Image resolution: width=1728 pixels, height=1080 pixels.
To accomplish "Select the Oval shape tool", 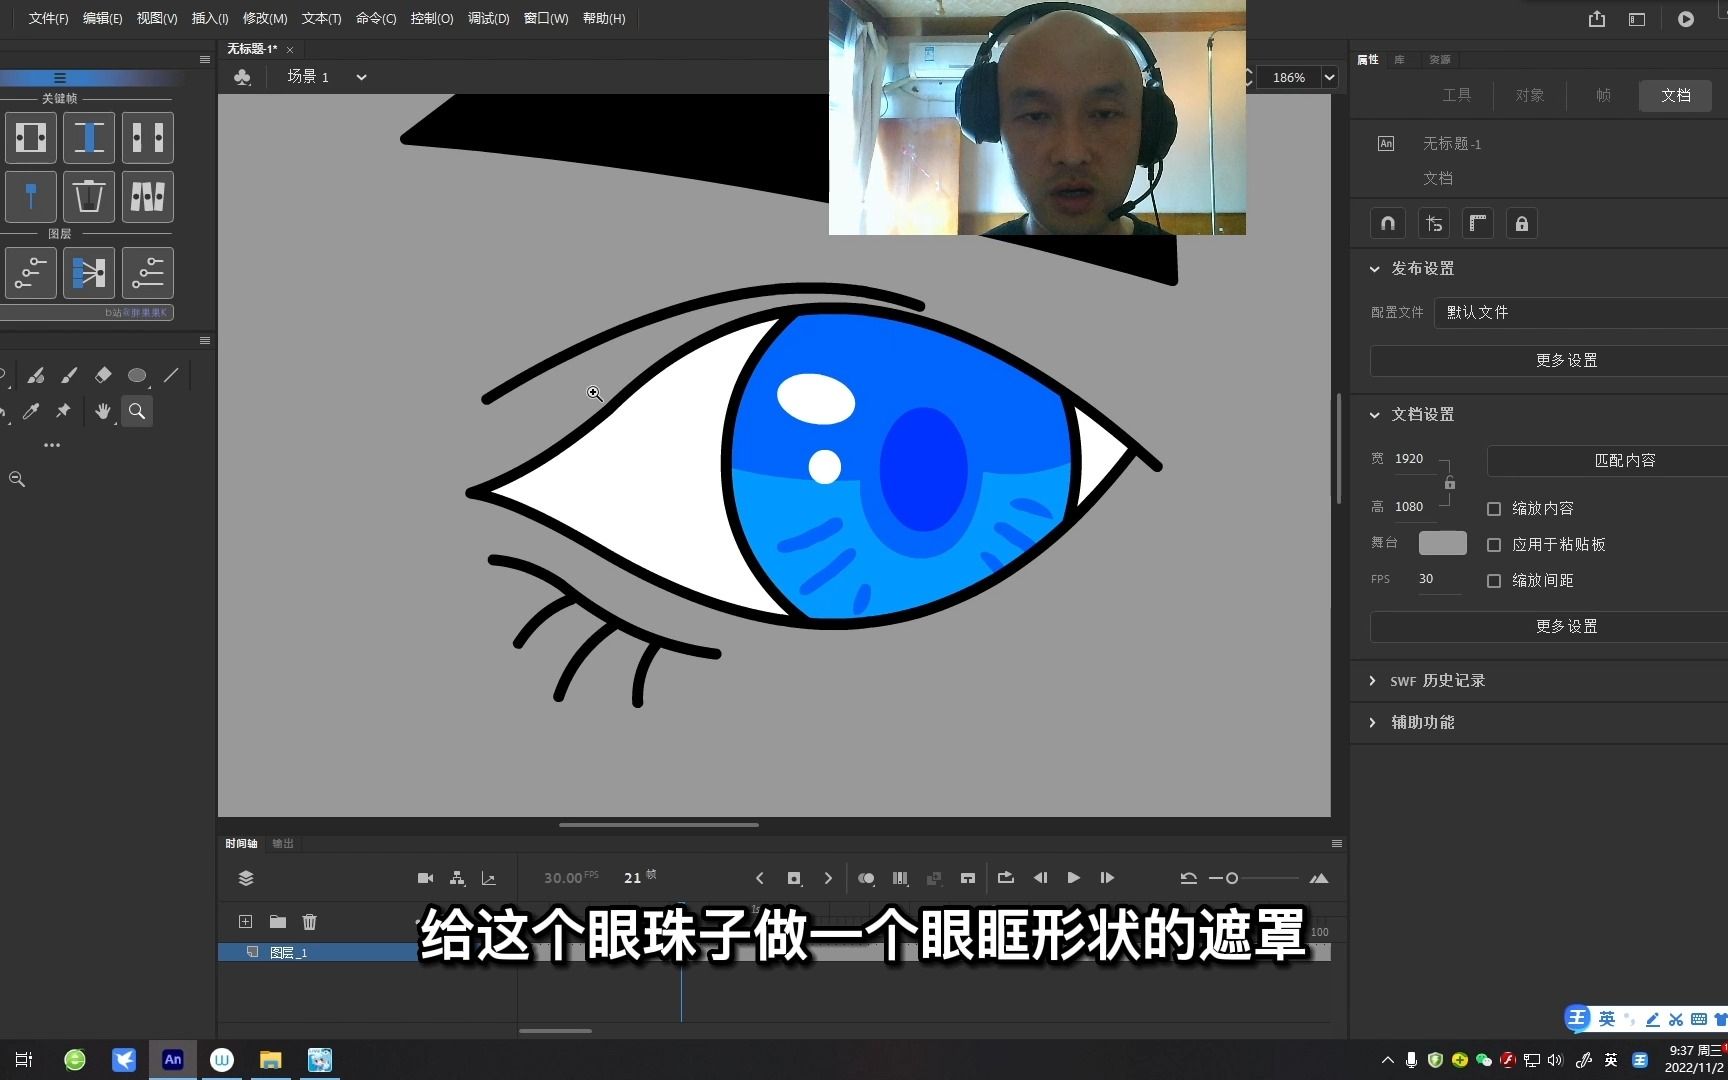I will click(137, 375).
